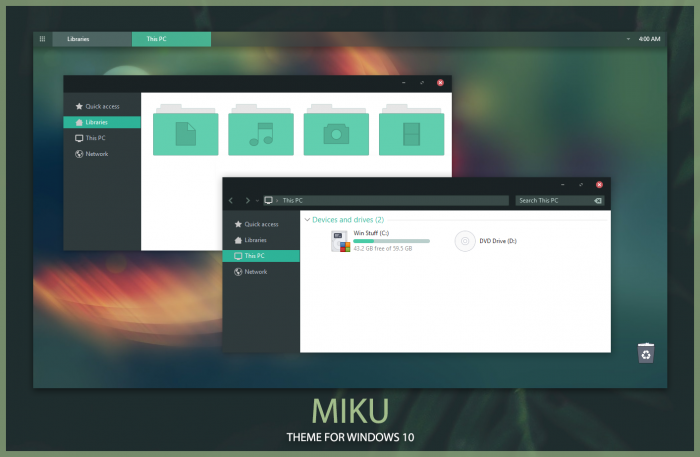This screenshot has height=457, width=700.
Task: Open the DVD Drive disc icon
Action: pyautogui.click(x=465, y=241)
